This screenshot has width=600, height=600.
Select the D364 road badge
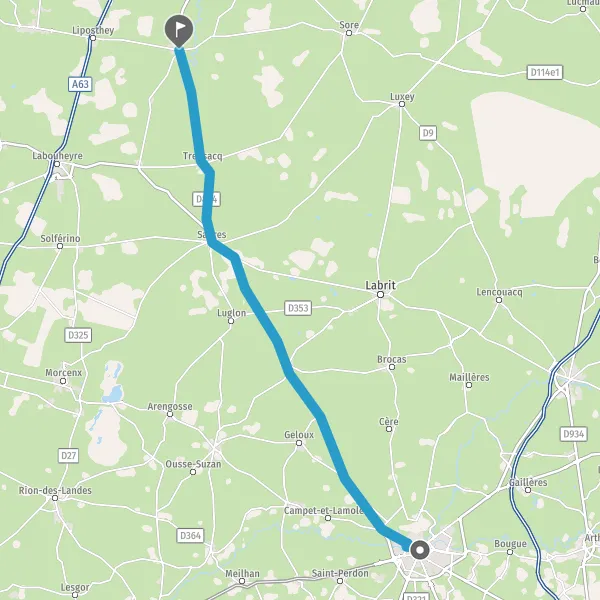[x=190, y=535]
